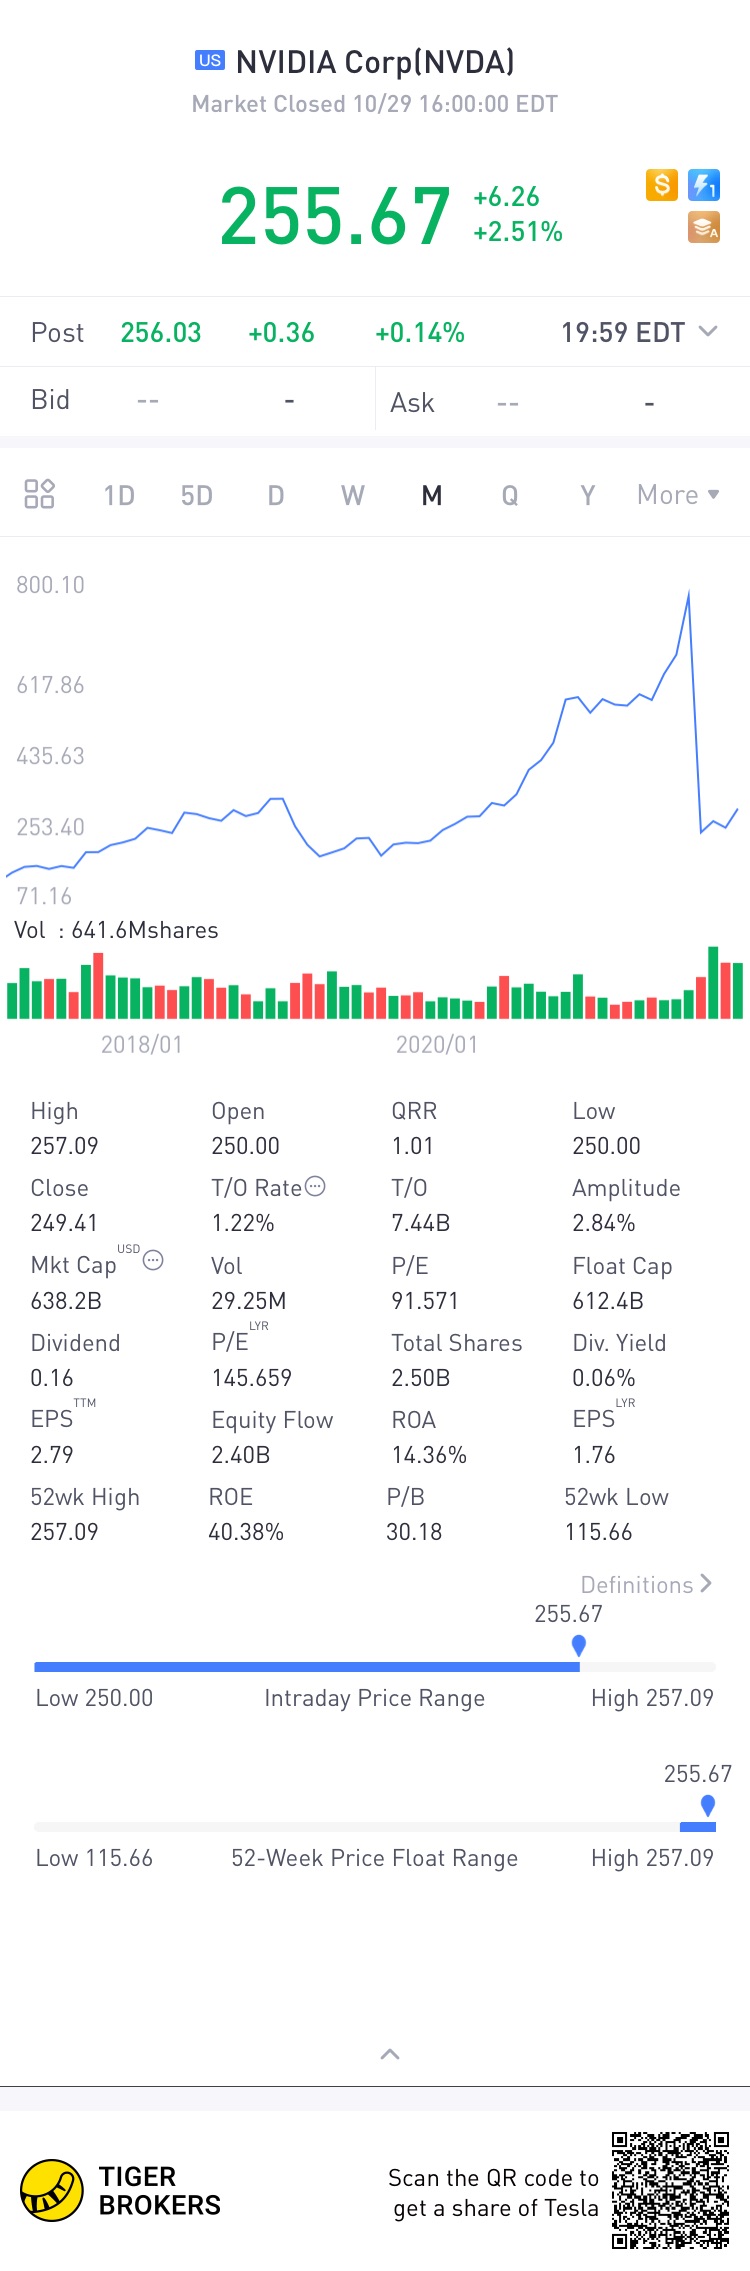Switch to the 5D chart tab
Screen dimensions: 750x2271
click(197, 496)
